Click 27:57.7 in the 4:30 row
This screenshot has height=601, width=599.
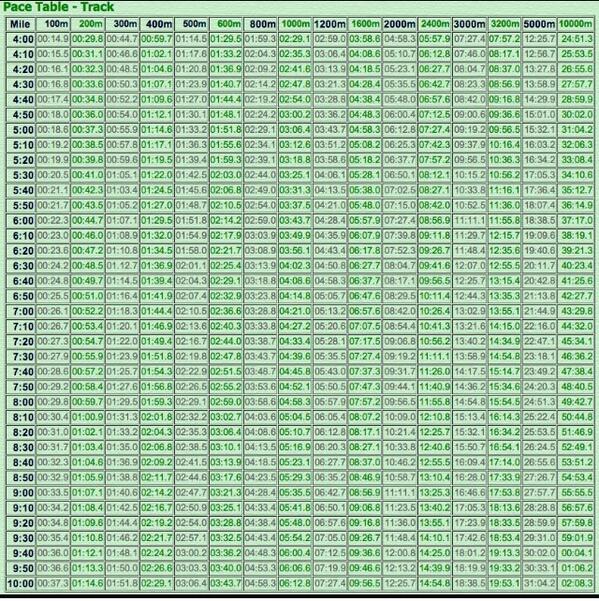575,84
